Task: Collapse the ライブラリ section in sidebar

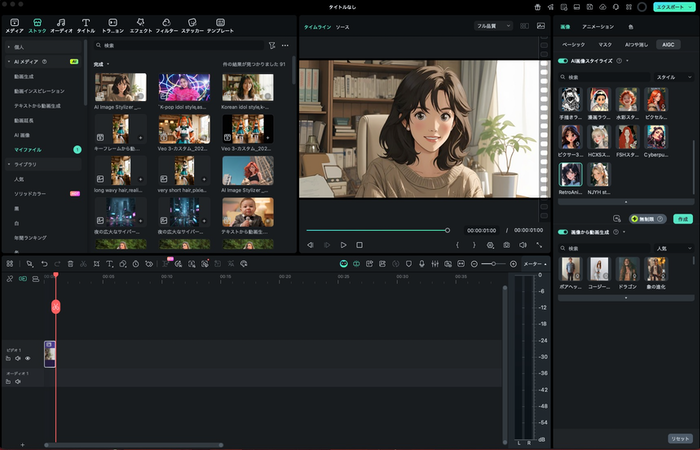Action: (9, 163)
